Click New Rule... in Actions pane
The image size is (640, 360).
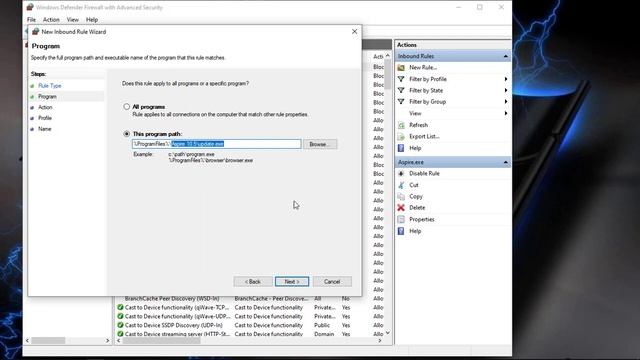pyautogui.click(x=423, y=67)
